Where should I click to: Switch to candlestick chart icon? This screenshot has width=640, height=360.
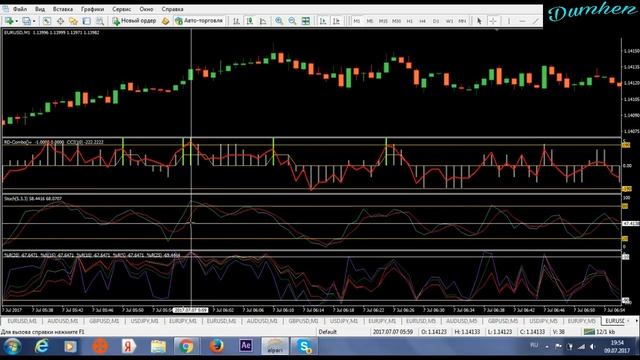coord(249,21)
